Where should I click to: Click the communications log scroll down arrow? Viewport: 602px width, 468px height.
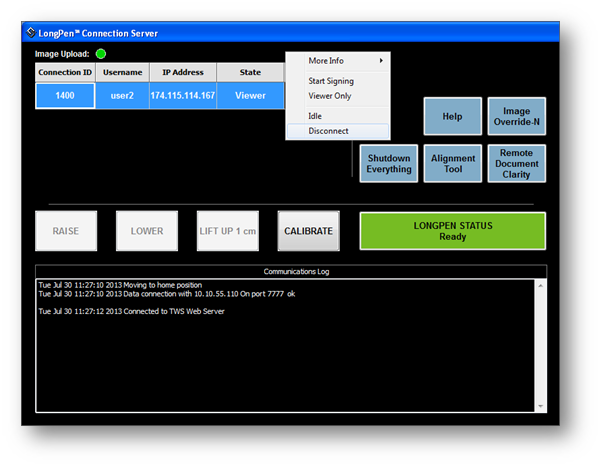(541, 406)
